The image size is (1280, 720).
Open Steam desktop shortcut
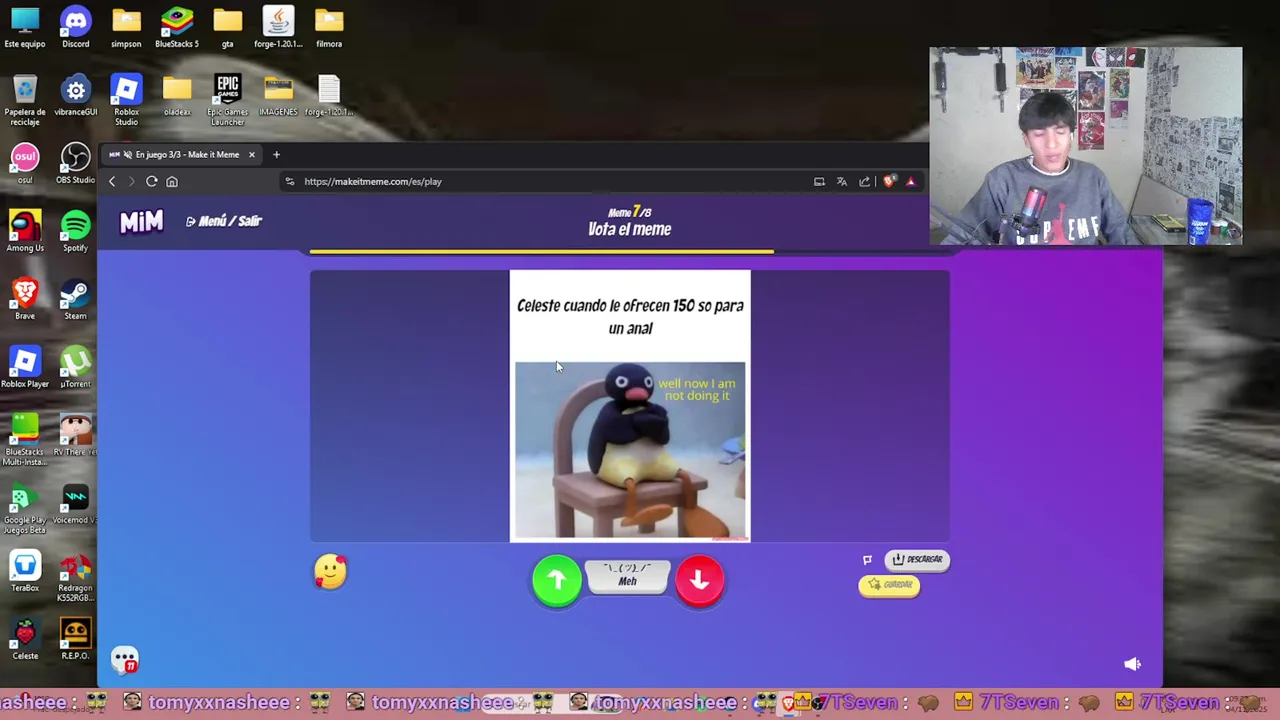[75, 299]
